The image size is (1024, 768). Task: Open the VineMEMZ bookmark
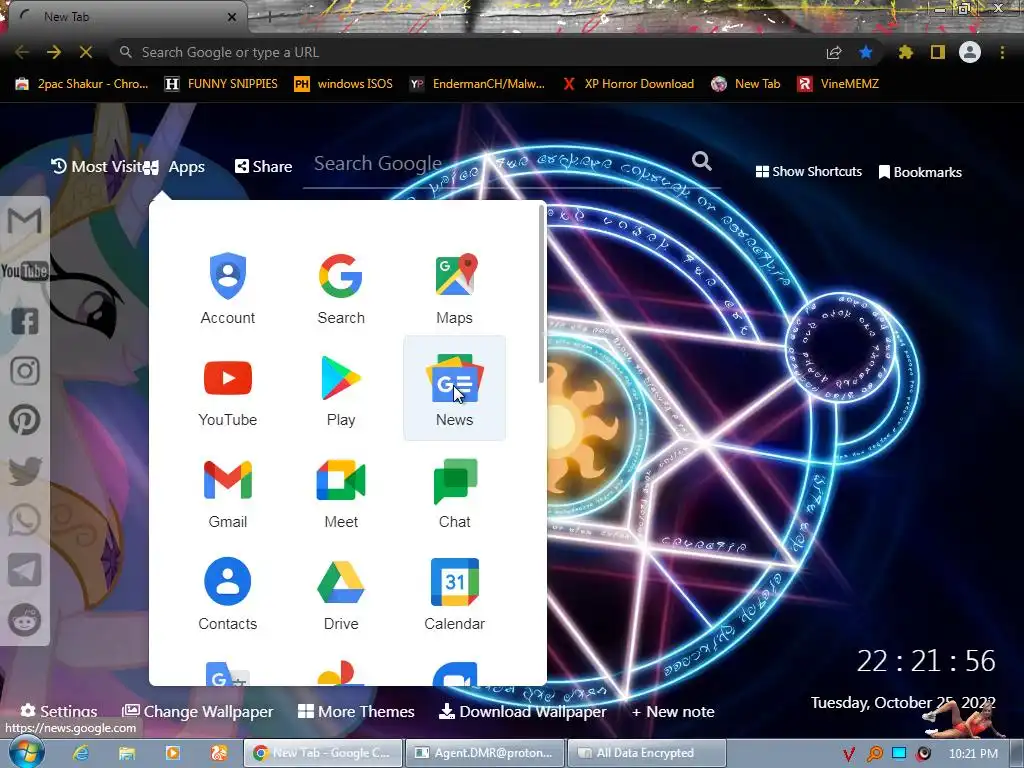point(839,84)
